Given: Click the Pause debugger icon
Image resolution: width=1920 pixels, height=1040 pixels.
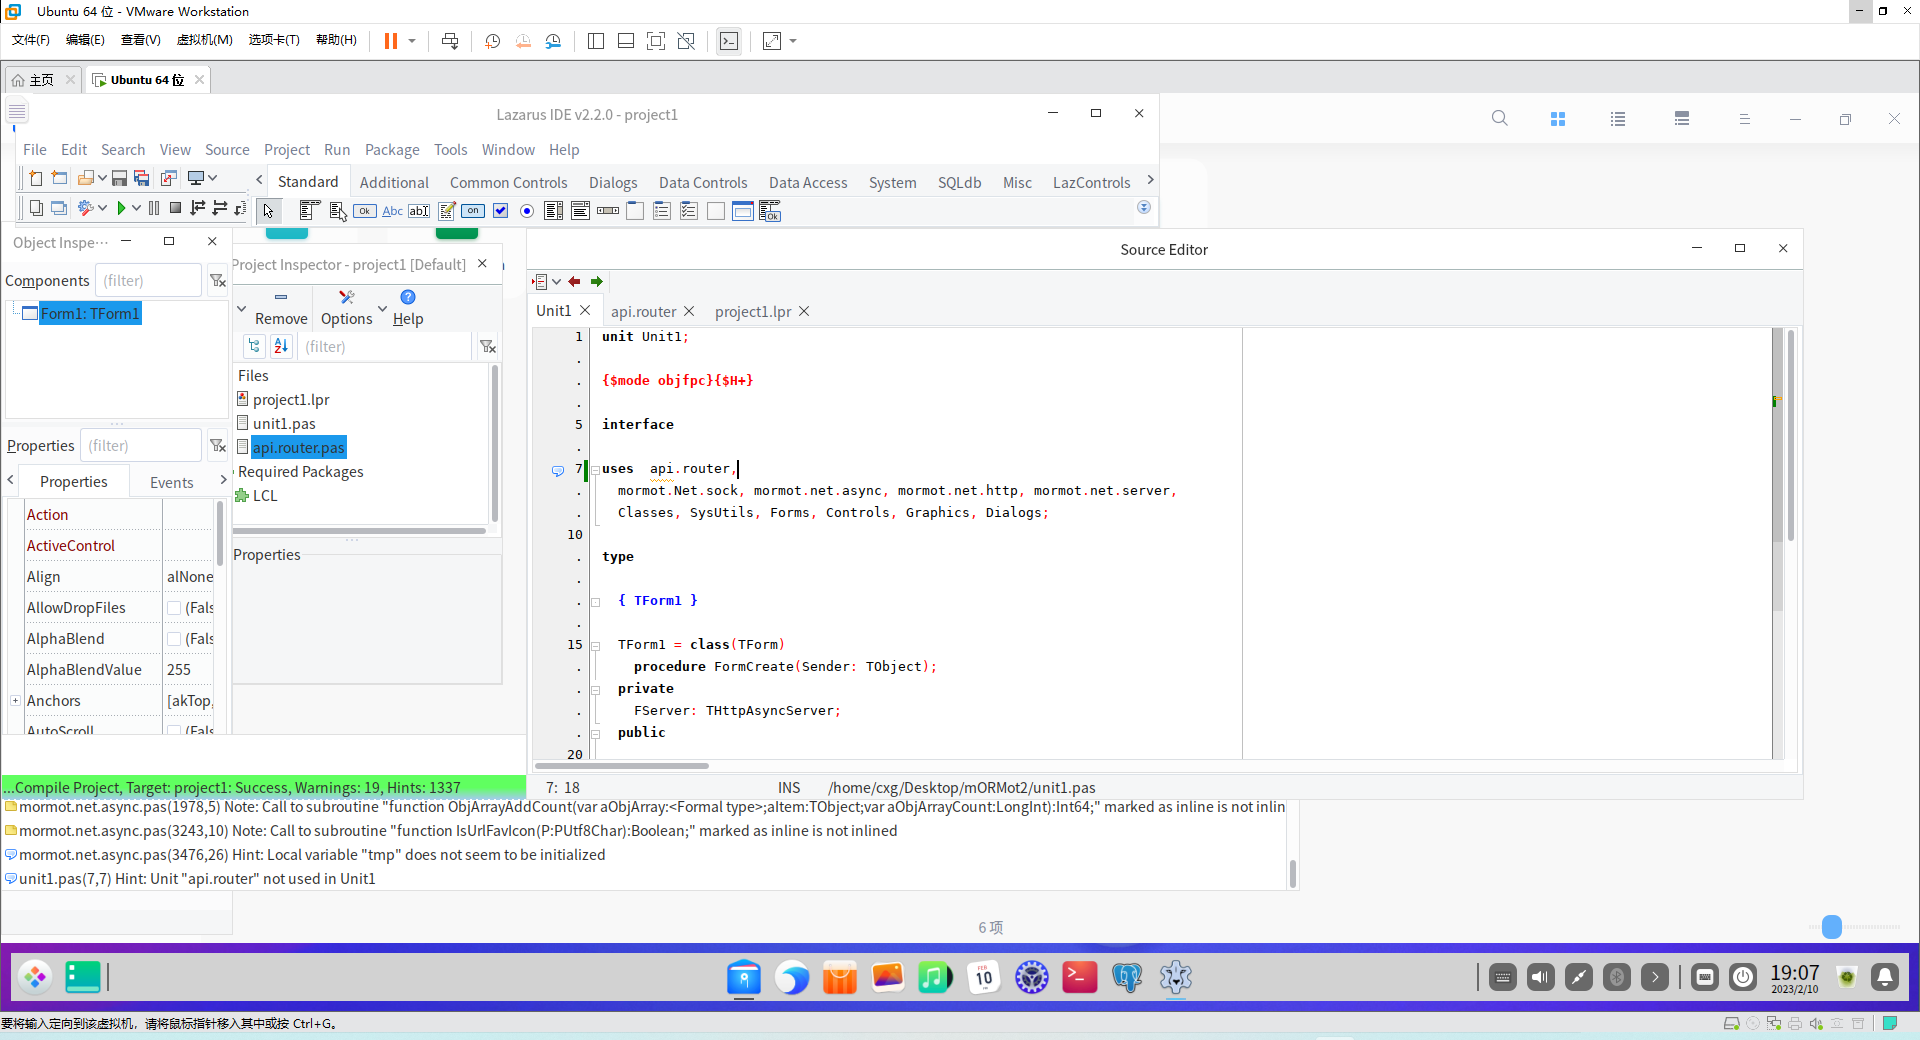Looking at the screenshot, I should pos(154,208).
